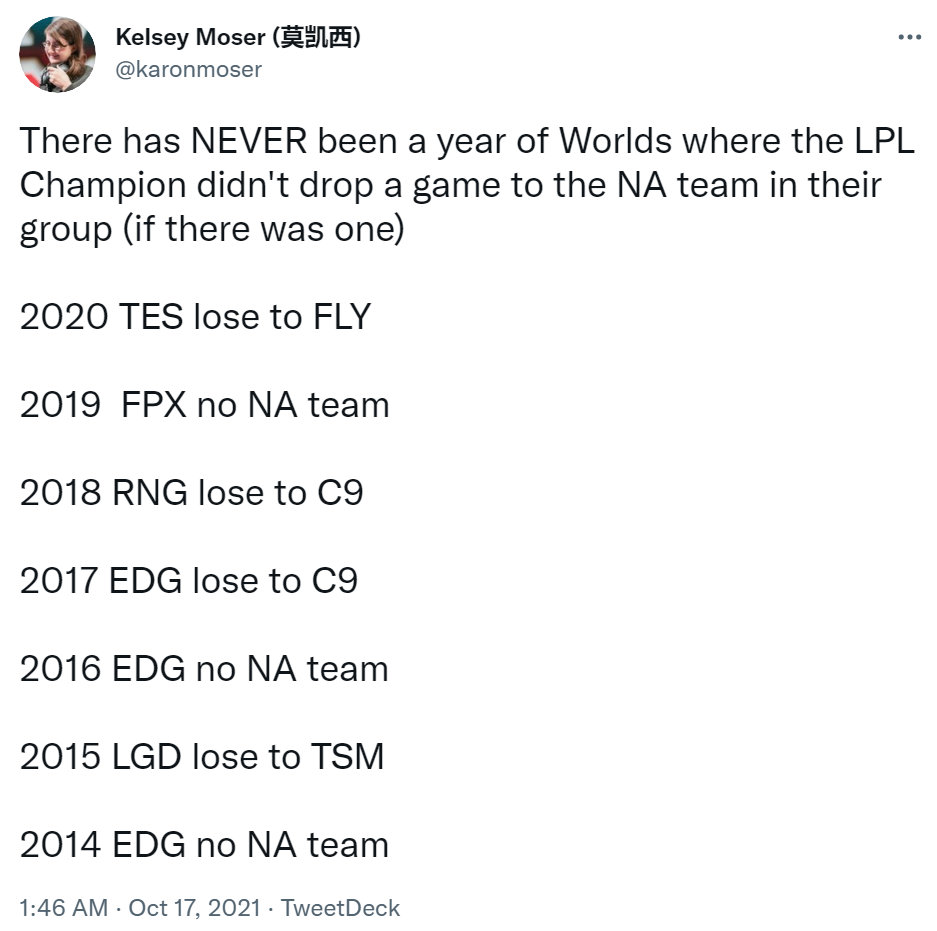The height and width of the screenshot is (931, 937).
Task: Click the line "2018 RNG lose to C9"
Action: [x=191, y=492]
